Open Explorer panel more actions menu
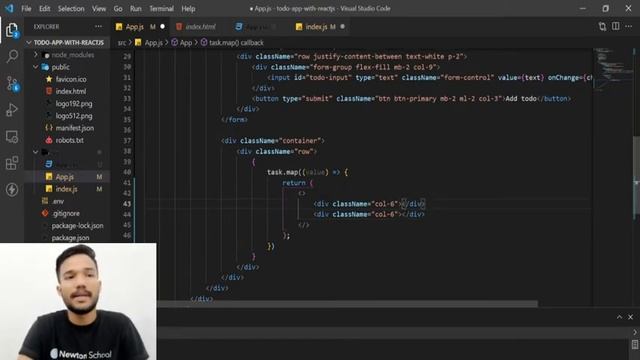The image size is (640, 360). pyautogui.click(x=98, y=27)
